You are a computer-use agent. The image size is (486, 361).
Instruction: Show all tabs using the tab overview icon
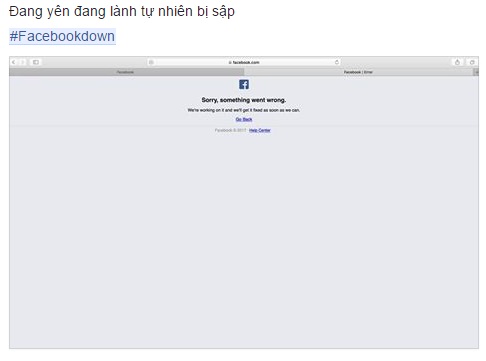point(472,62)
